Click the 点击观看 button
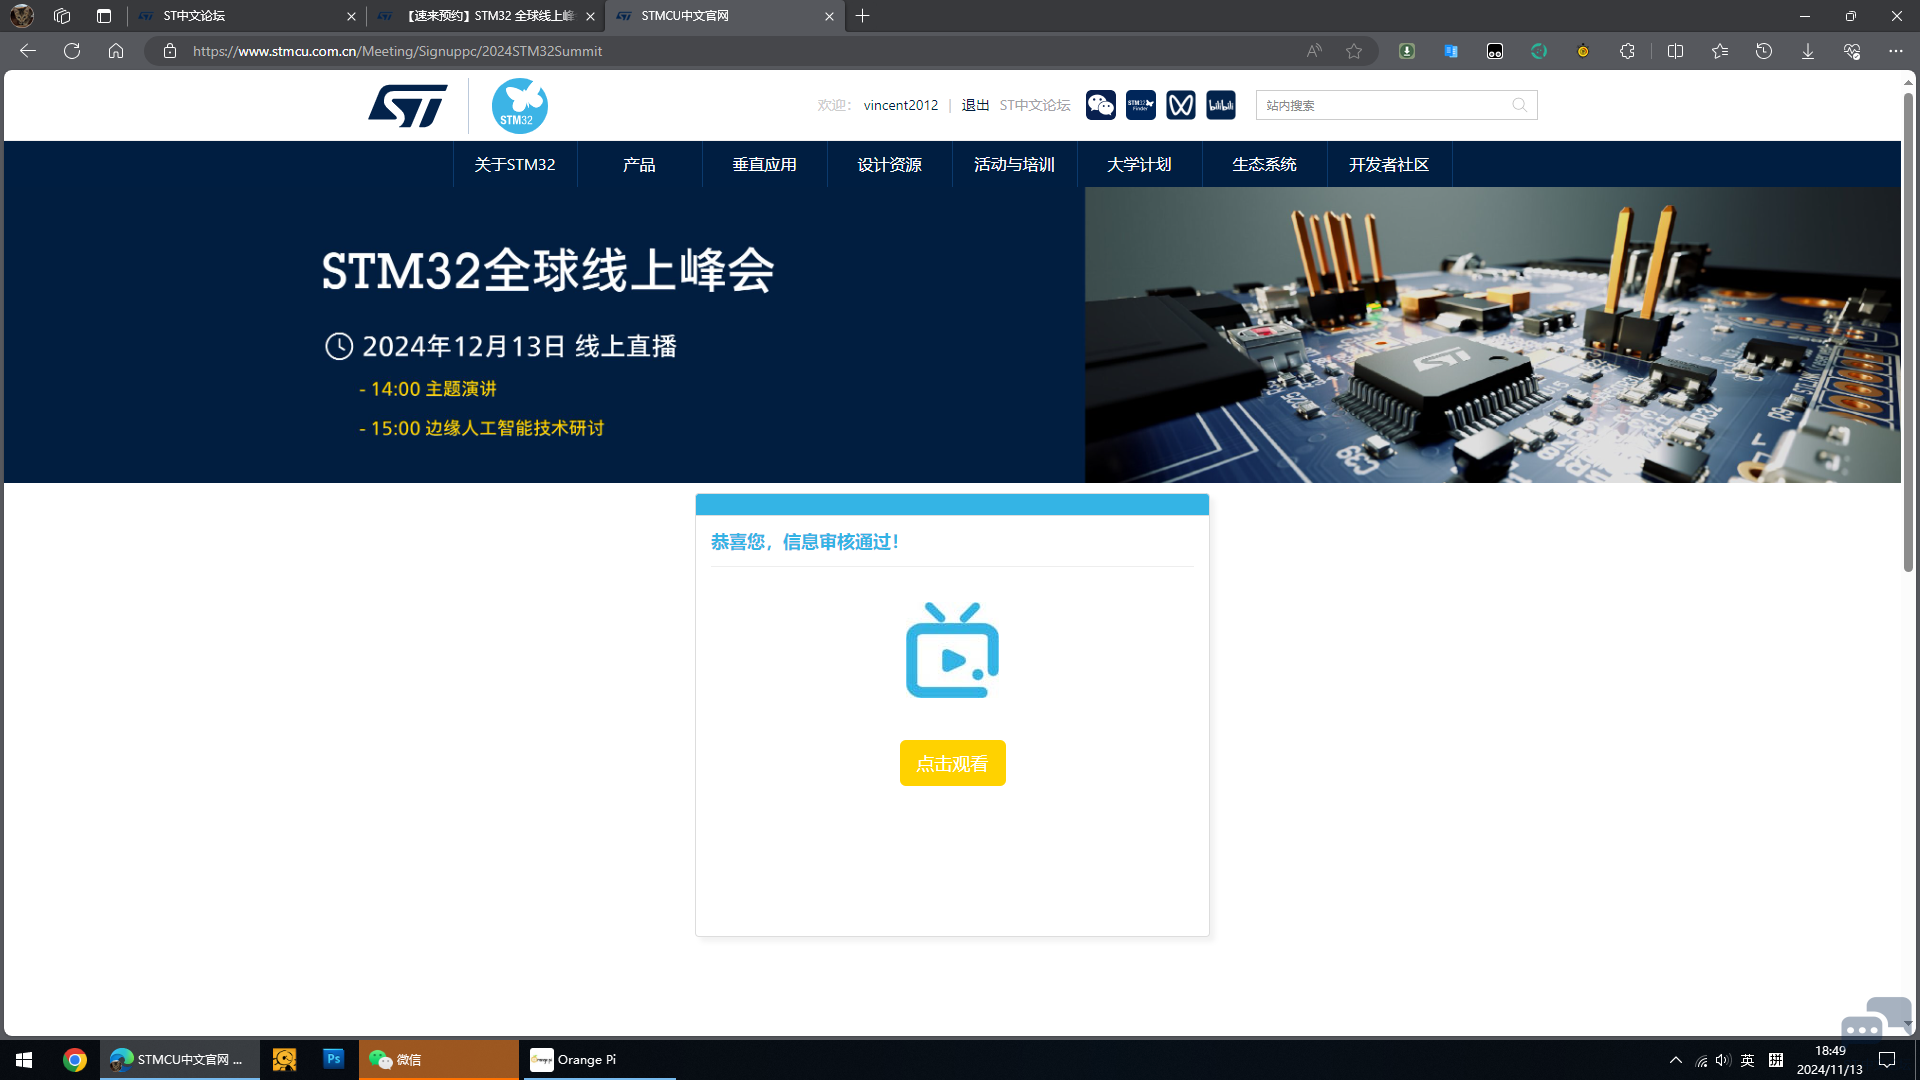Image resolution: width=1920 pixels, height=1080 pixels. tap(952, 763)
